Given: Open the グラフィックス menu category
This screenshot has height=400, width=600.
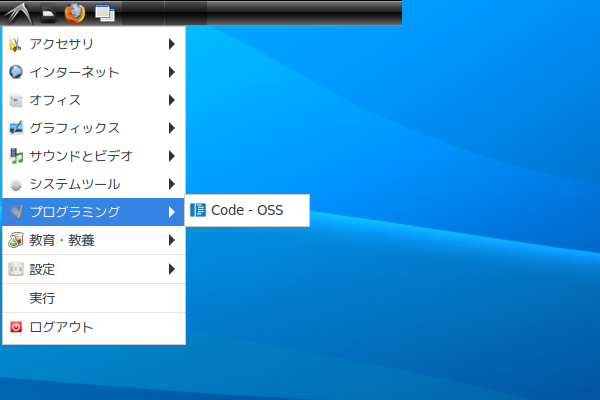Looking at the screenshot, I should [x=94, y=128].
